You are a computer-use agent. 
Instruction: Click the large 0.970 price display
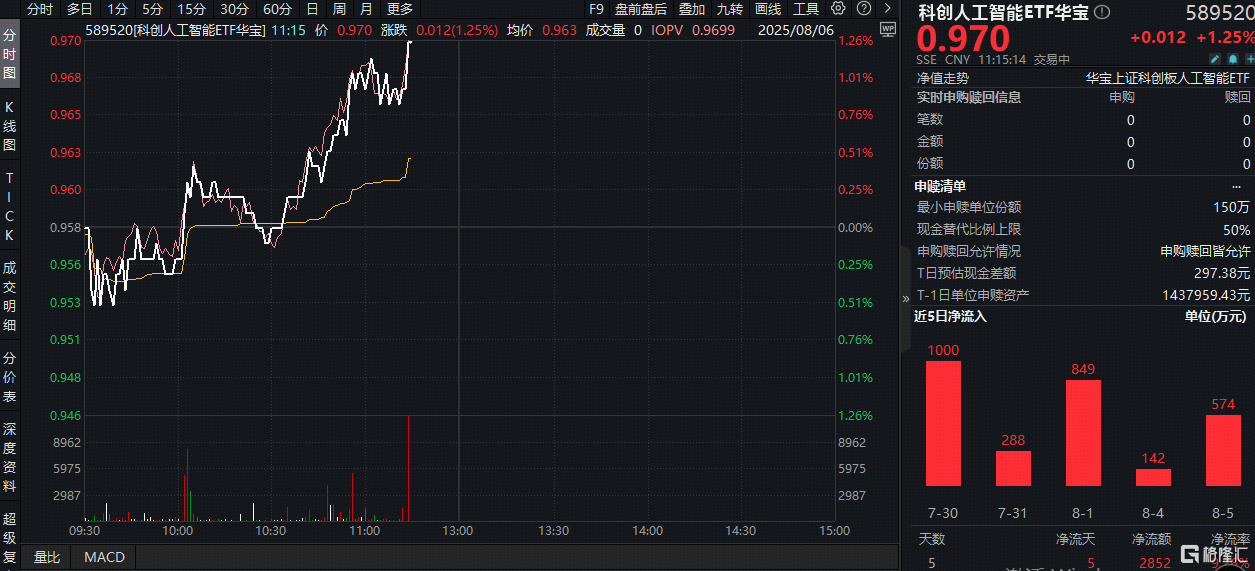(964, 39)
